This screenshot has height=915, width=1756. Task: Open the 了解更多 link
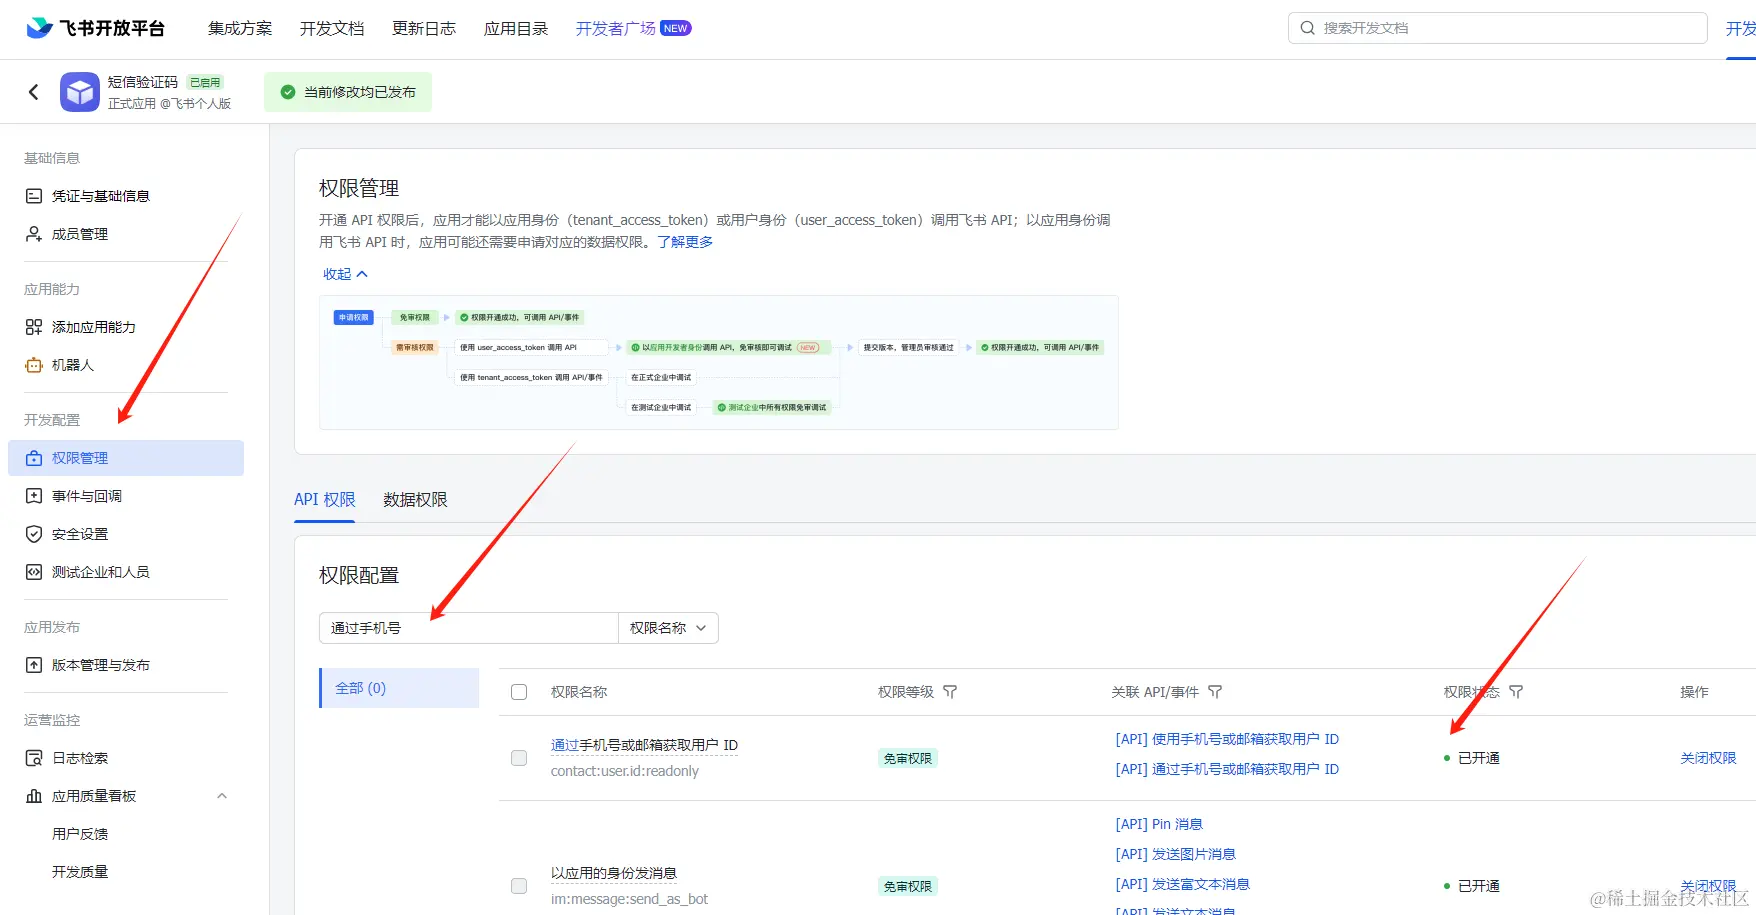(x=685, y=242)
